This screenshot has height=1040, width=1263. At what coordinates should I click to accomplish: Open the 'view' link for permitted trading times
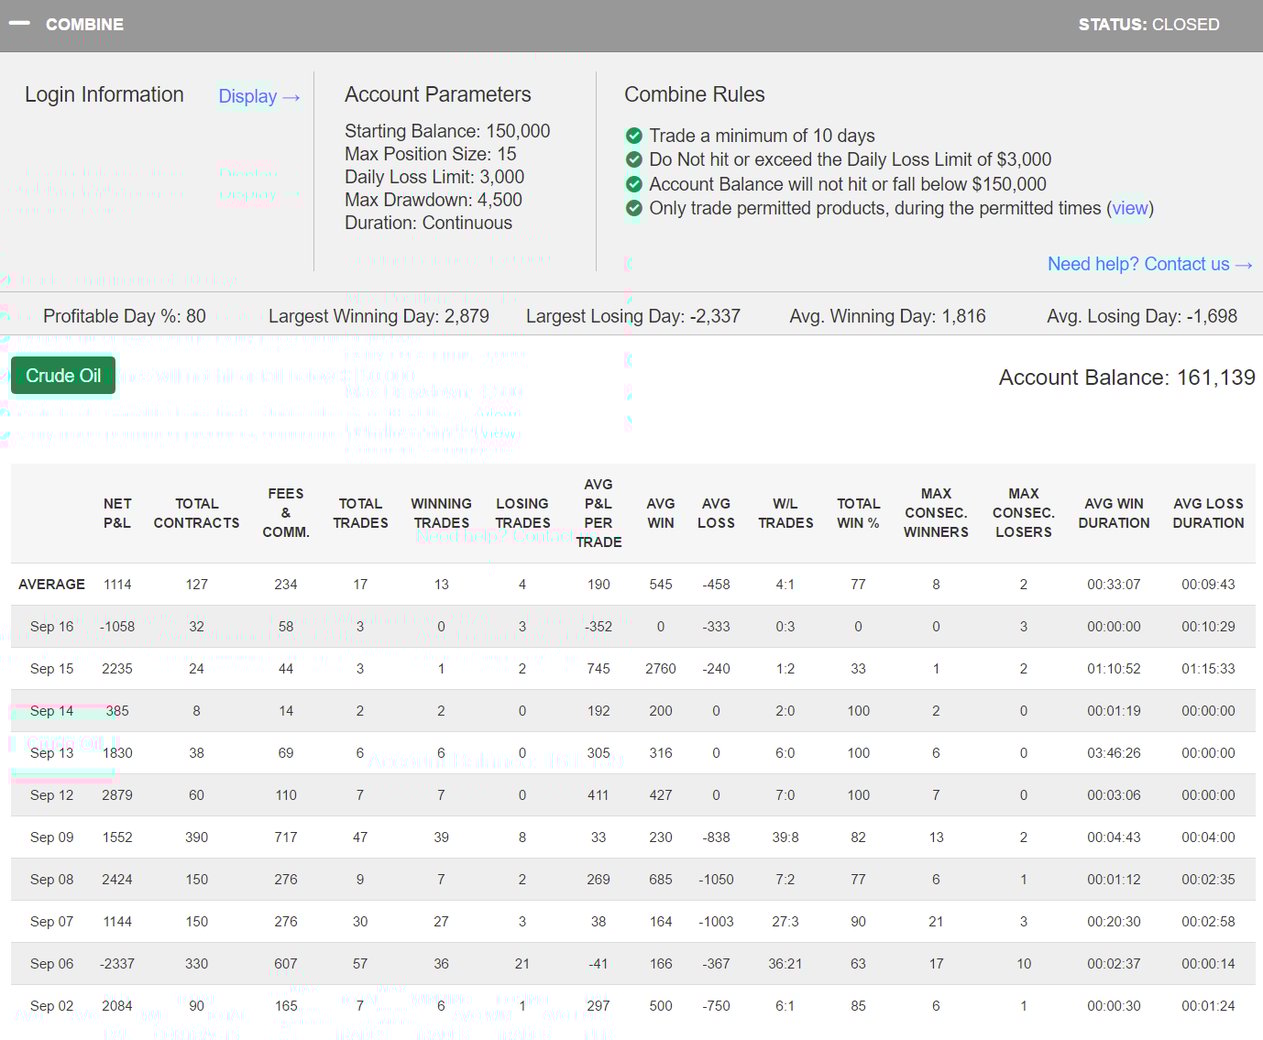tap(1130, 208)
